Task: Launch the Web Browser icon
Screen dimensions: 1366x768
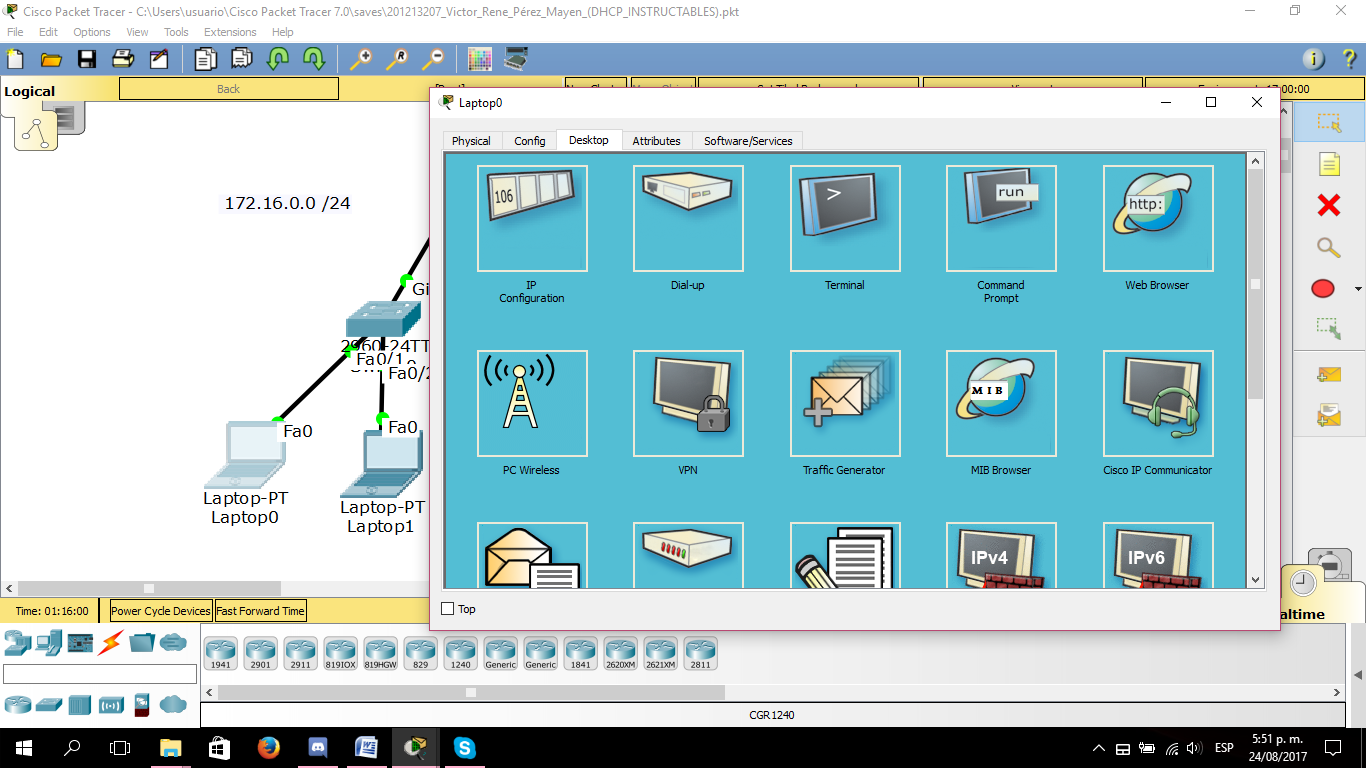Action: (1158, 218)
